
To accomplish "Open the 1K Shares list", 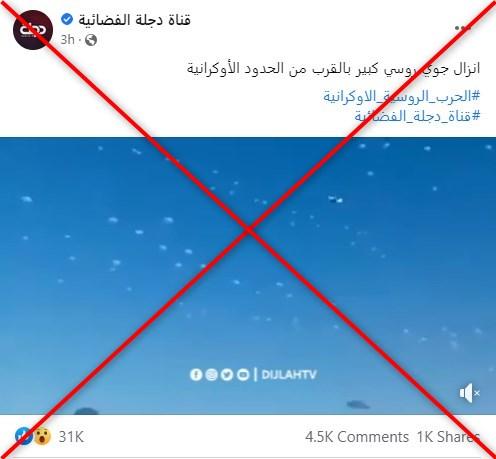I will tap(448, 437).
